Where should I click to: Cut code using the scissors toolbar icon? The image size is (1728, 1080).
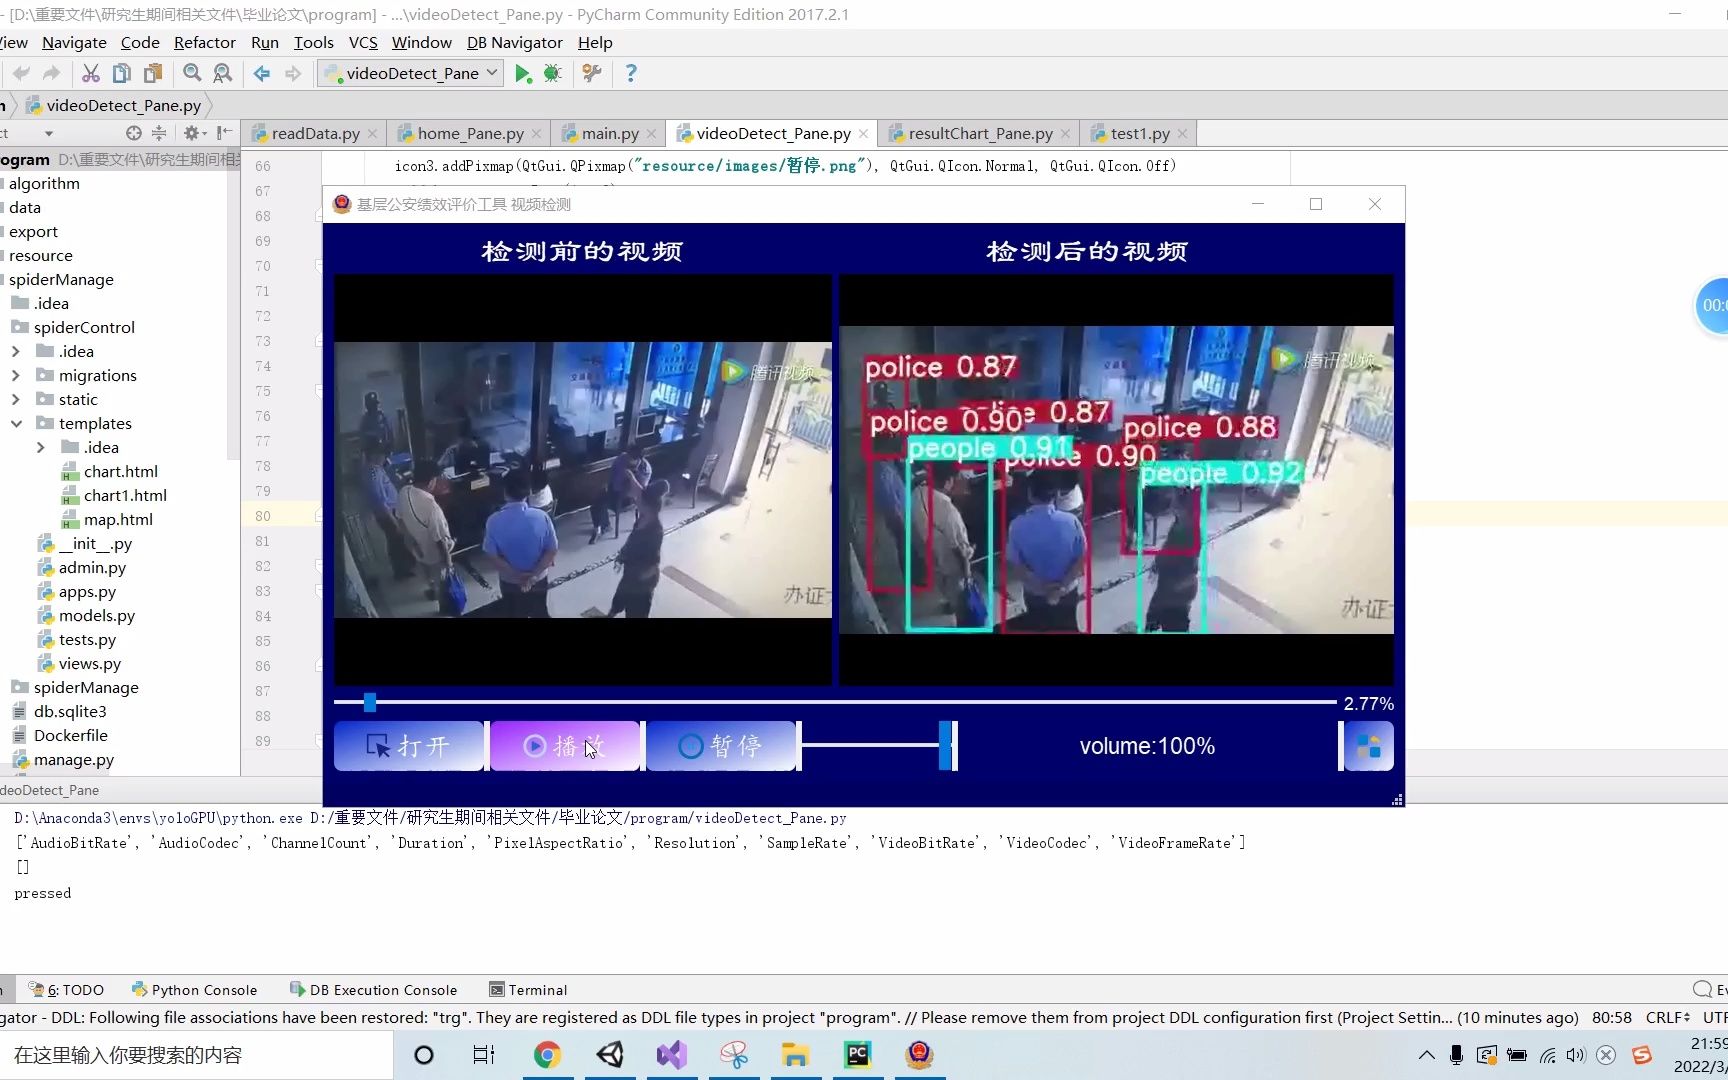[90, 72]
